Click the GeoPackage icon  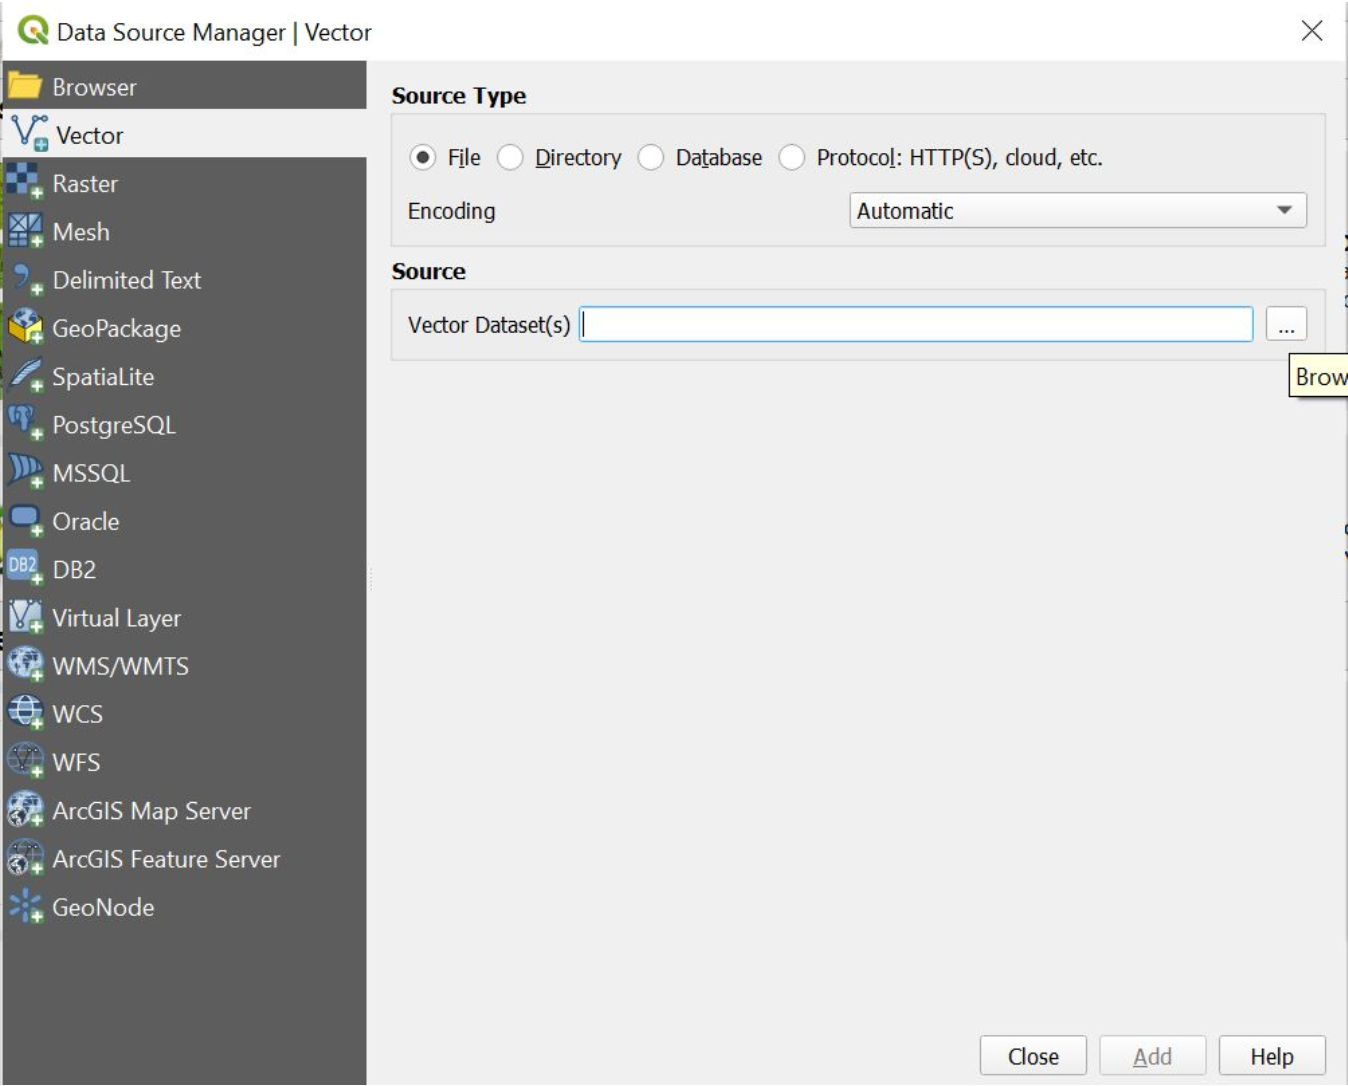click(x=116, y=328)
